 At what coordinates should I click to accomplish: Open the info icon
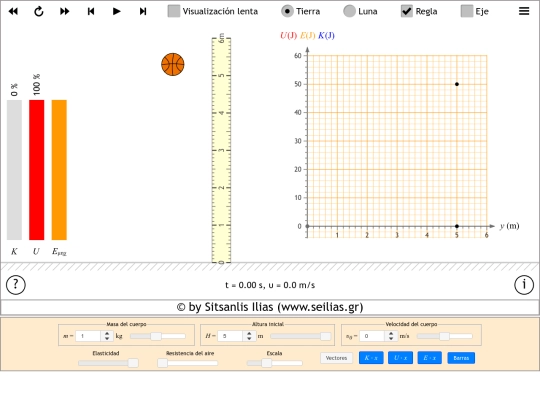coord(524,285)
